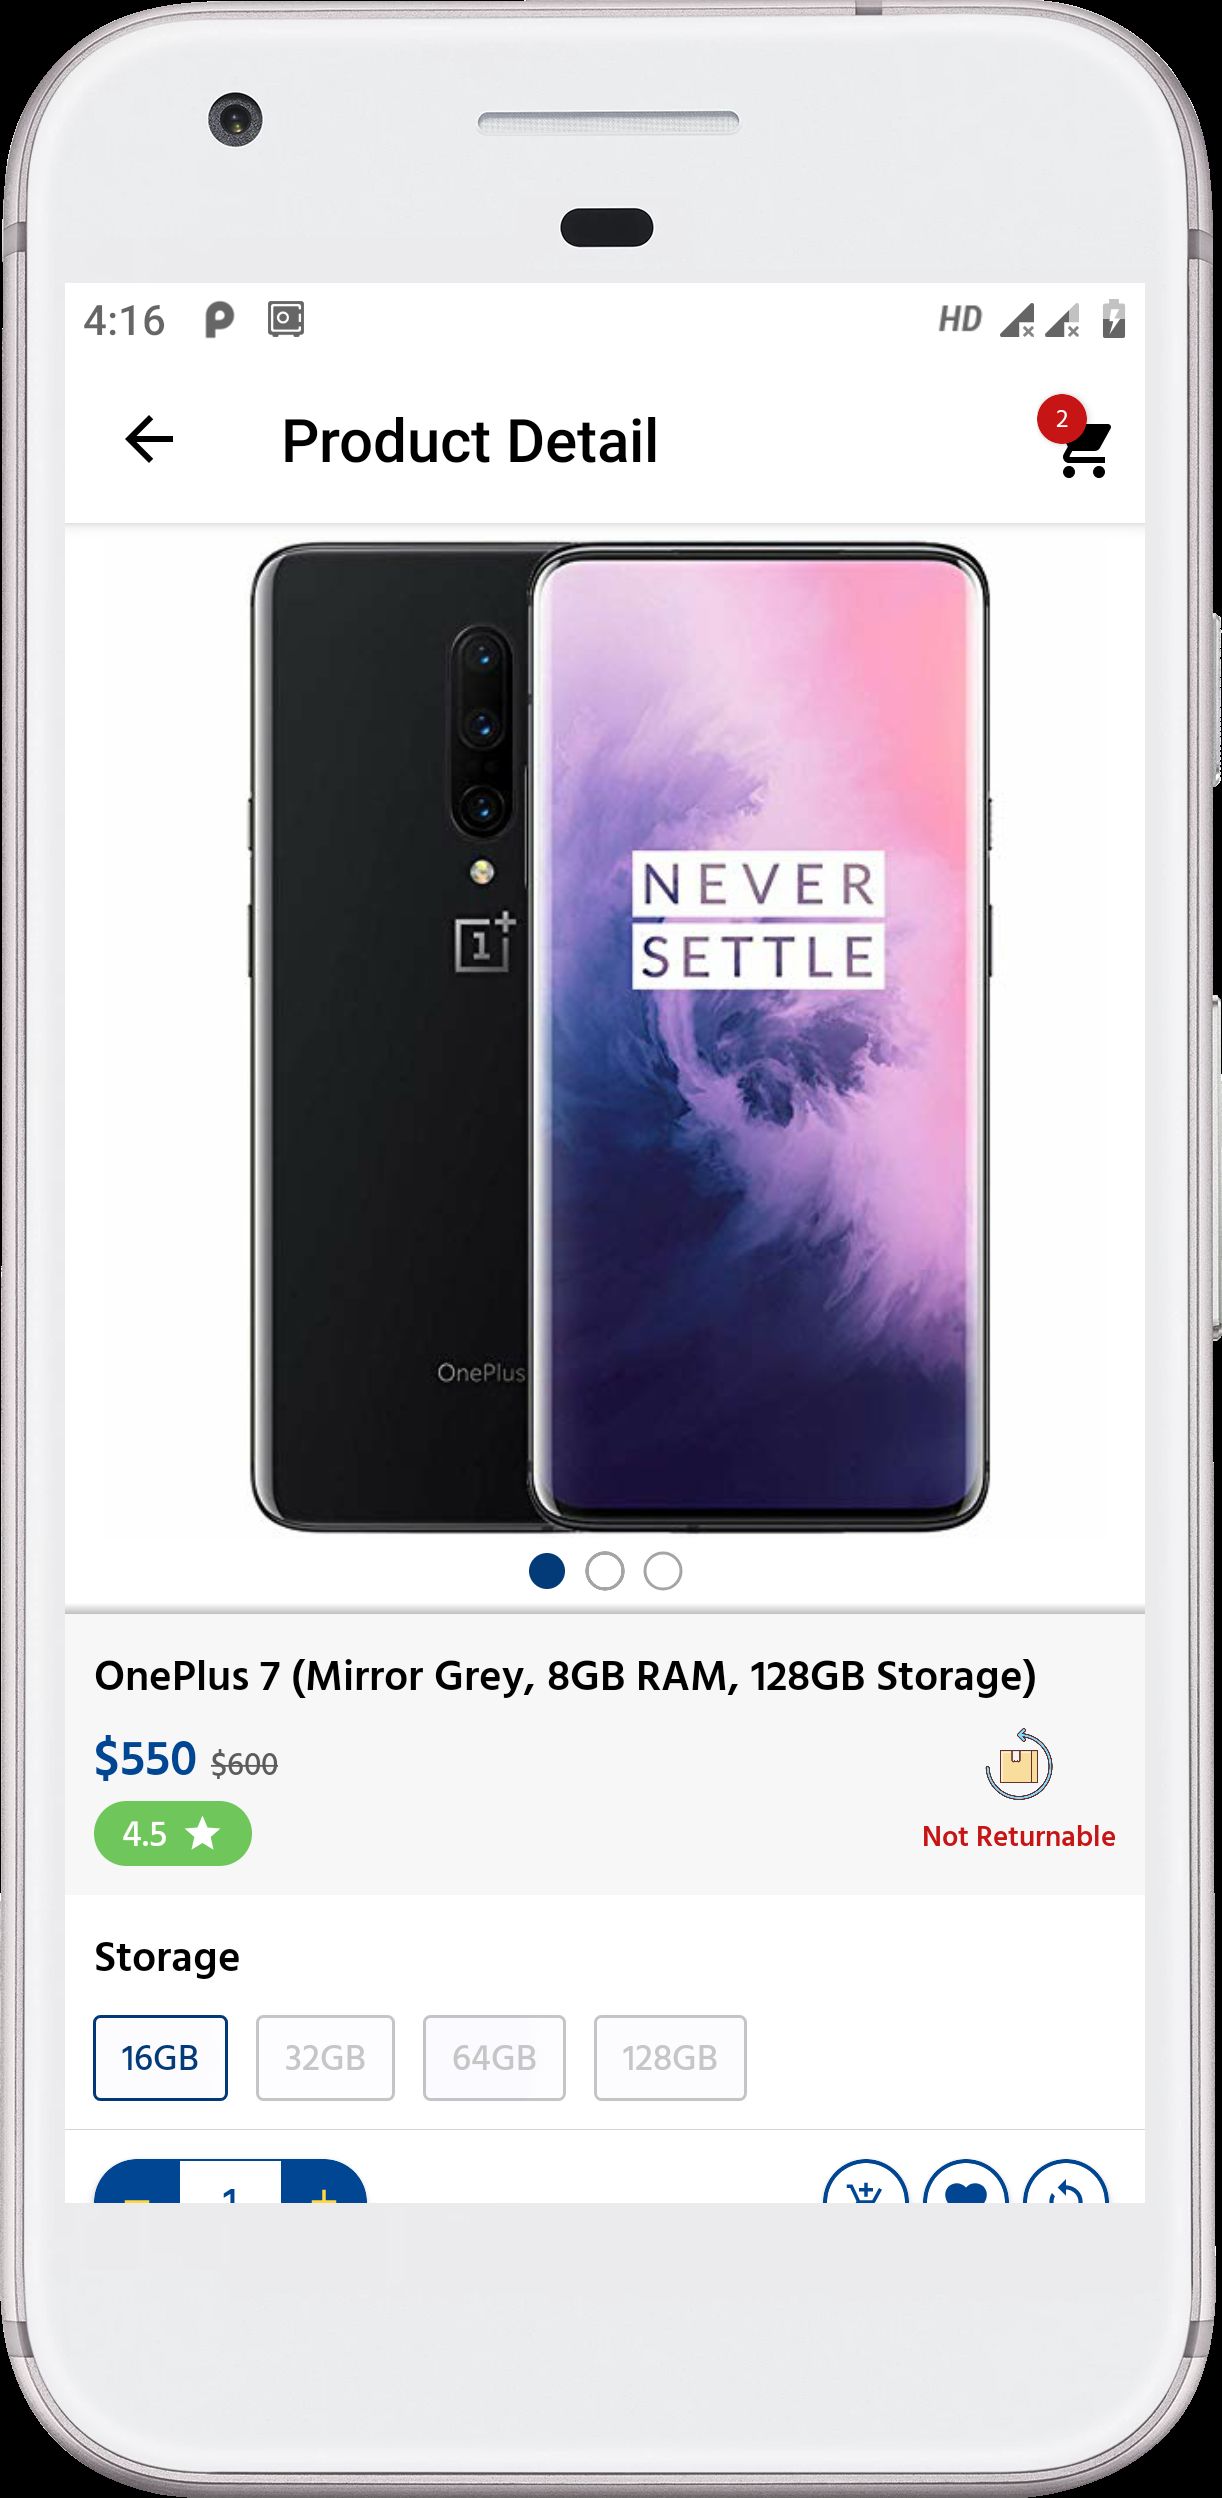Go back using the arrow icon
This screenshot has height=2498, width=1222.
[x=149, y=440]
